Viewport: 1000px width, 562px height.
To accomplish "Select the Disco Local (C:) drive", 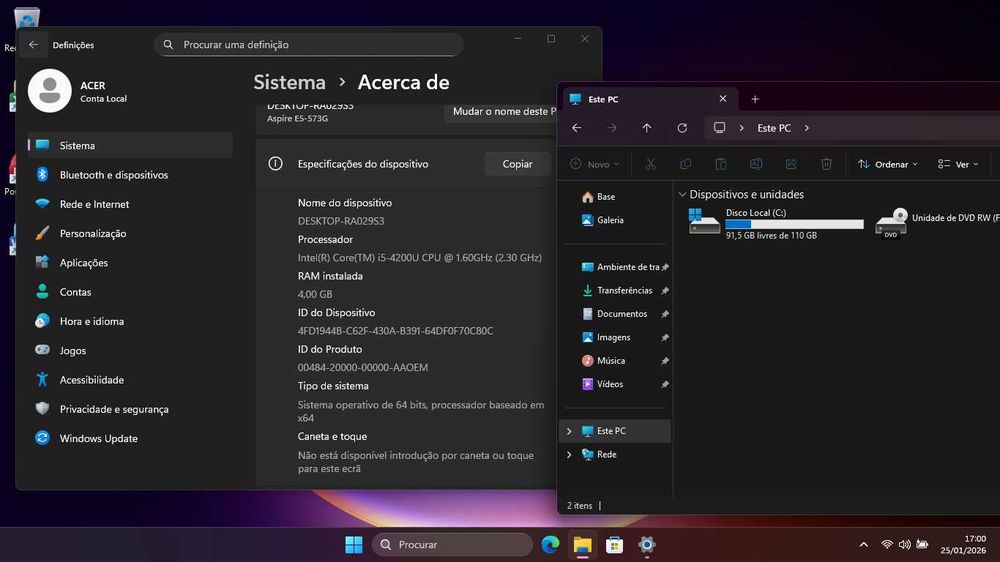I will coord(776,223).
